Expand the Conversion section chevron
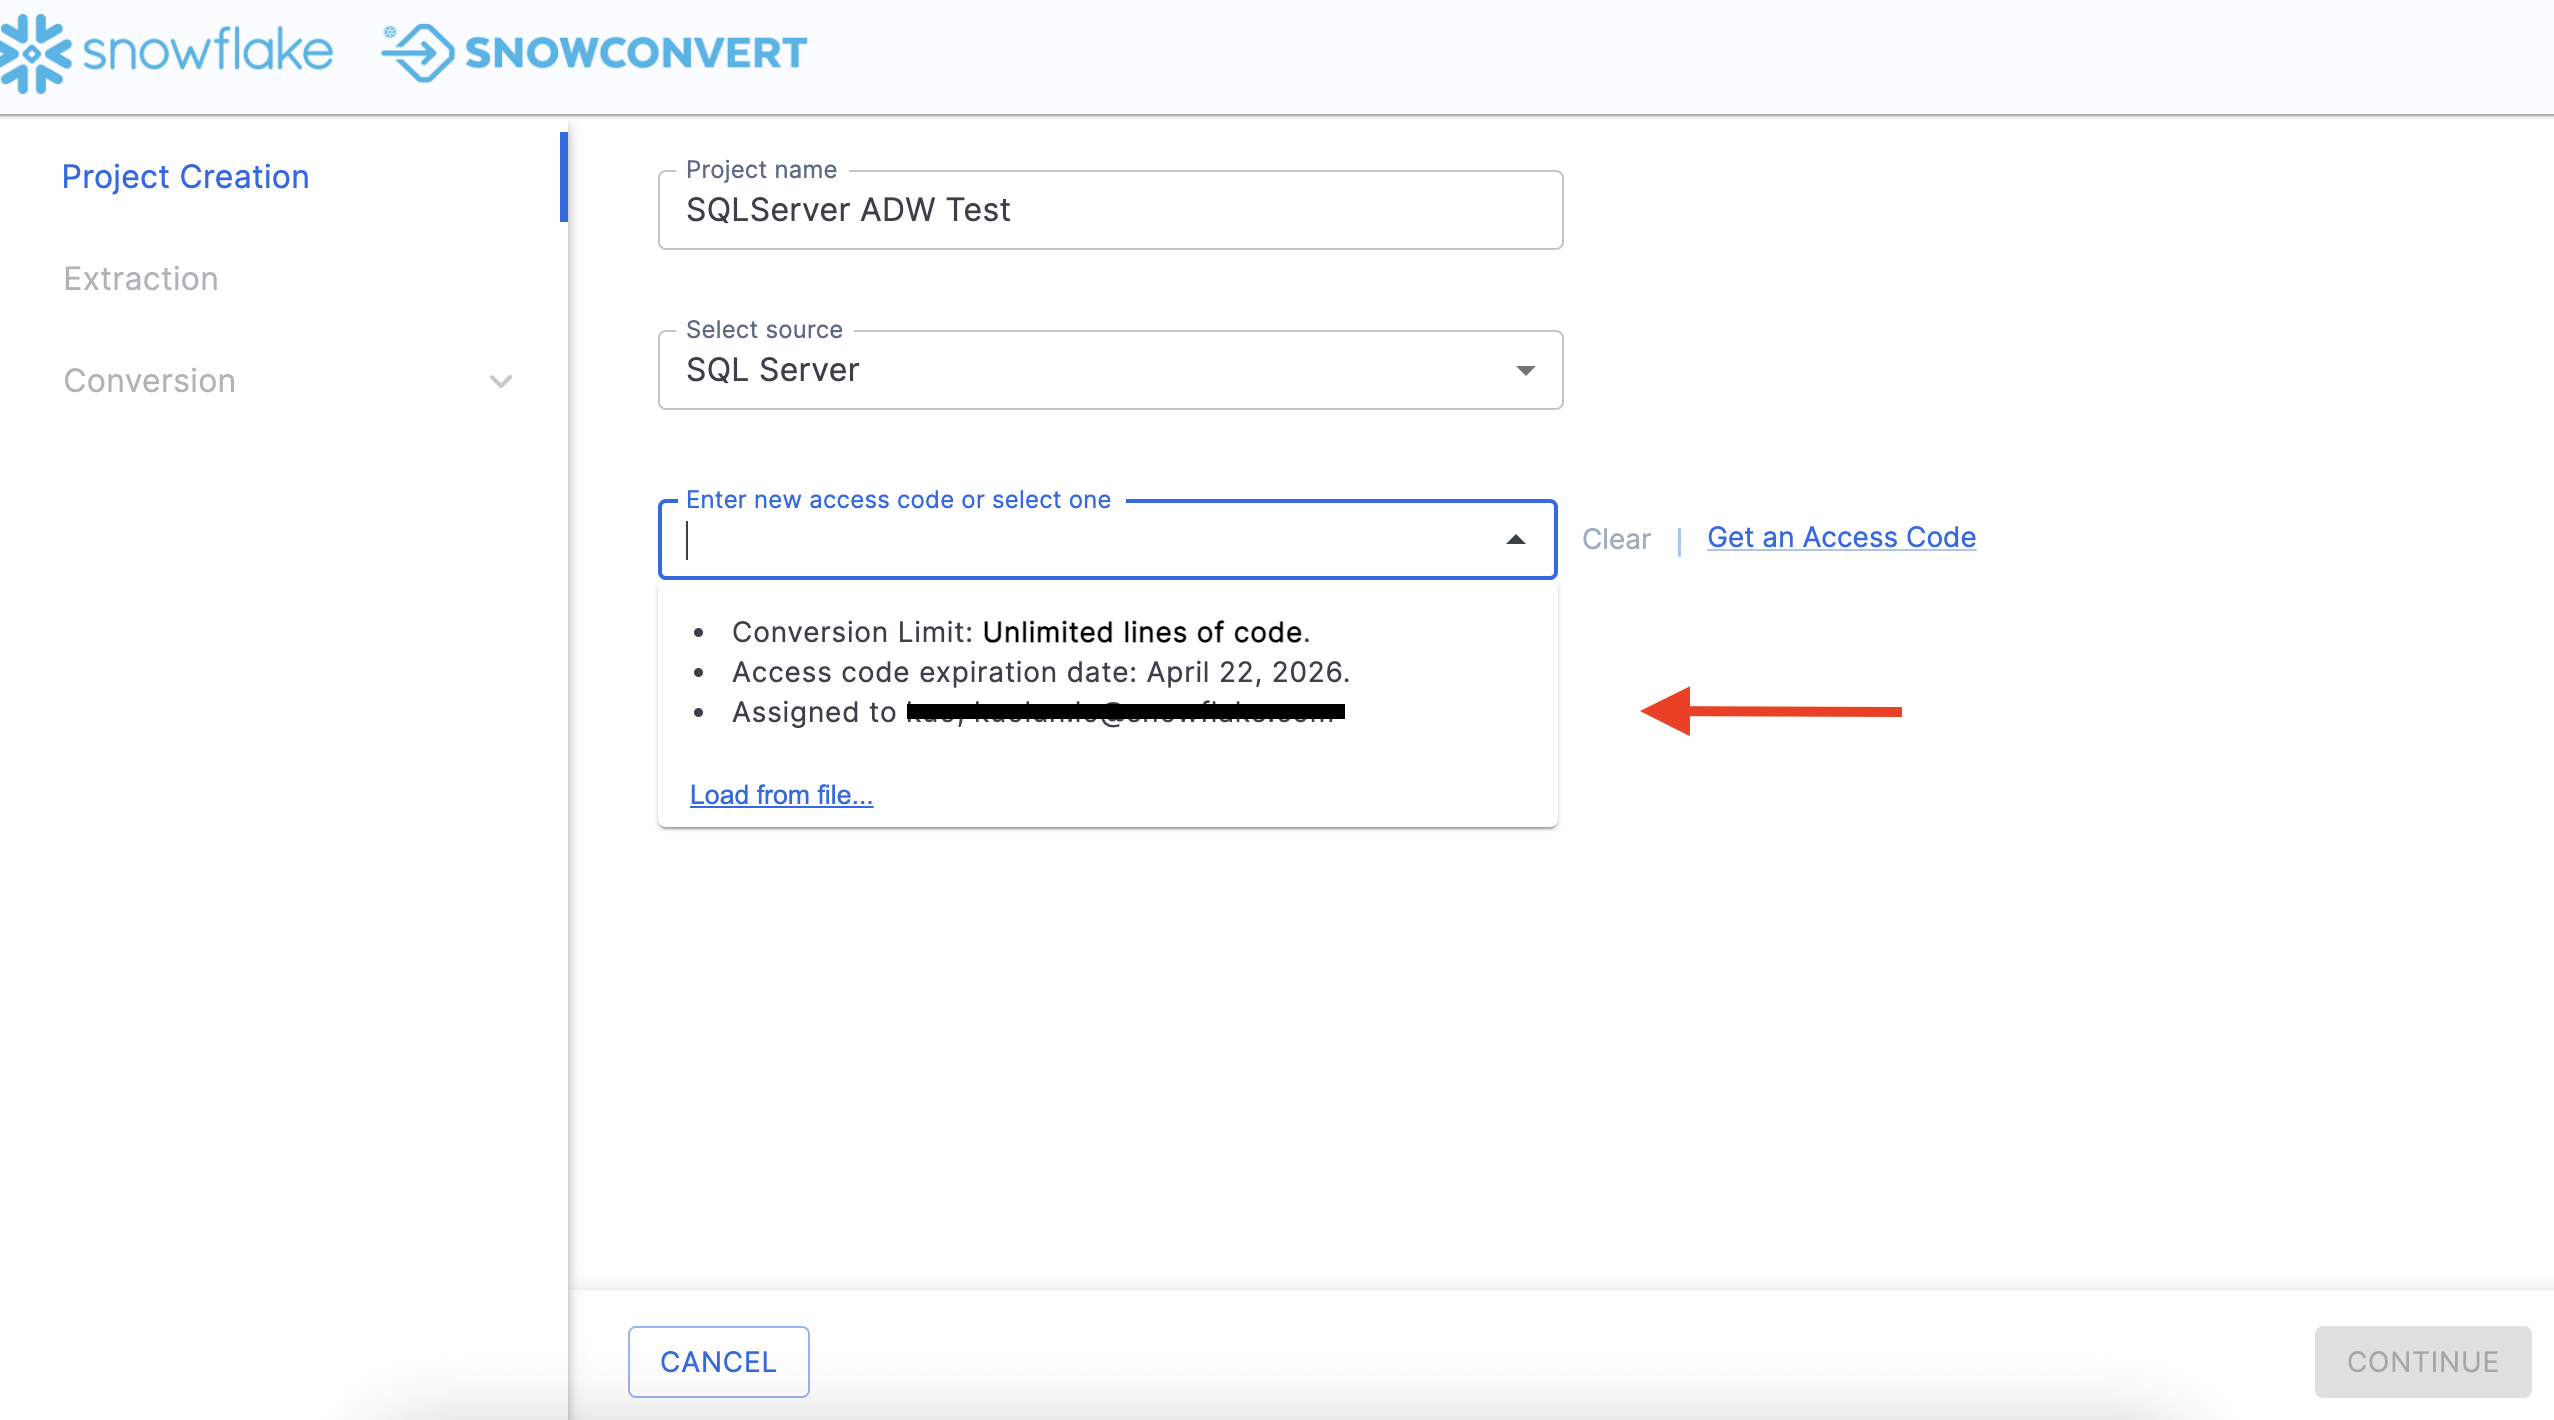This screenshot has width=2554, height=1420. click(501, 381)
